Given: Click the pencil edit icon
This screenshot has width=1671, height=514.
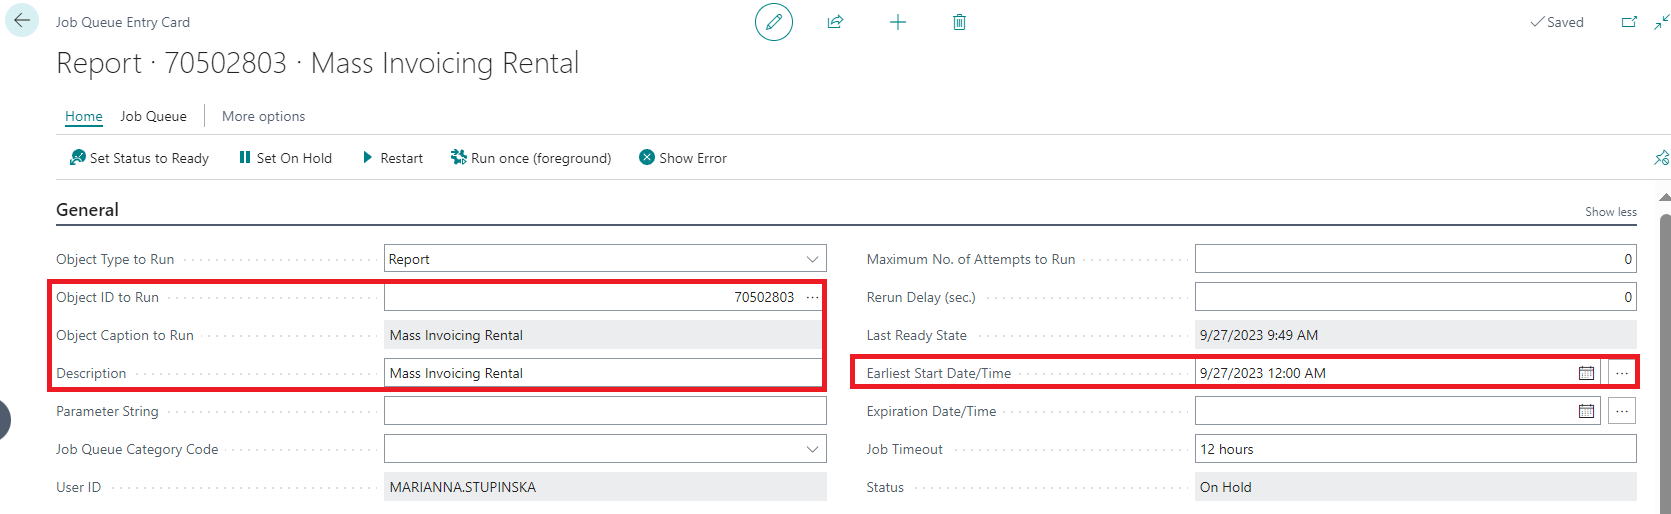Looking at the screenshot, I should (x=773, y=22).
